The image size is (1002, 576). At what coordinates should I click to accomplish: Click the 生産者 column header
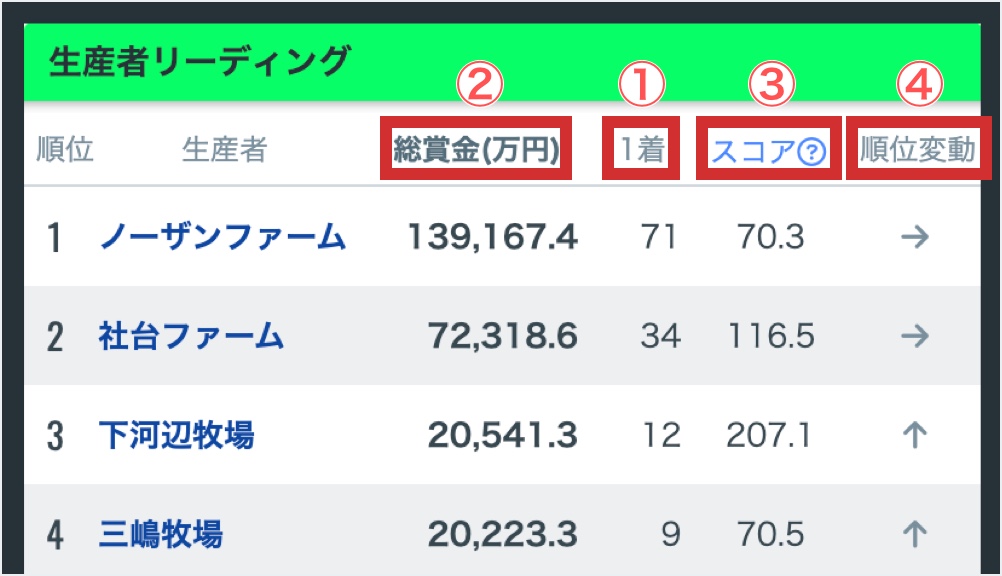pos(224,151)
